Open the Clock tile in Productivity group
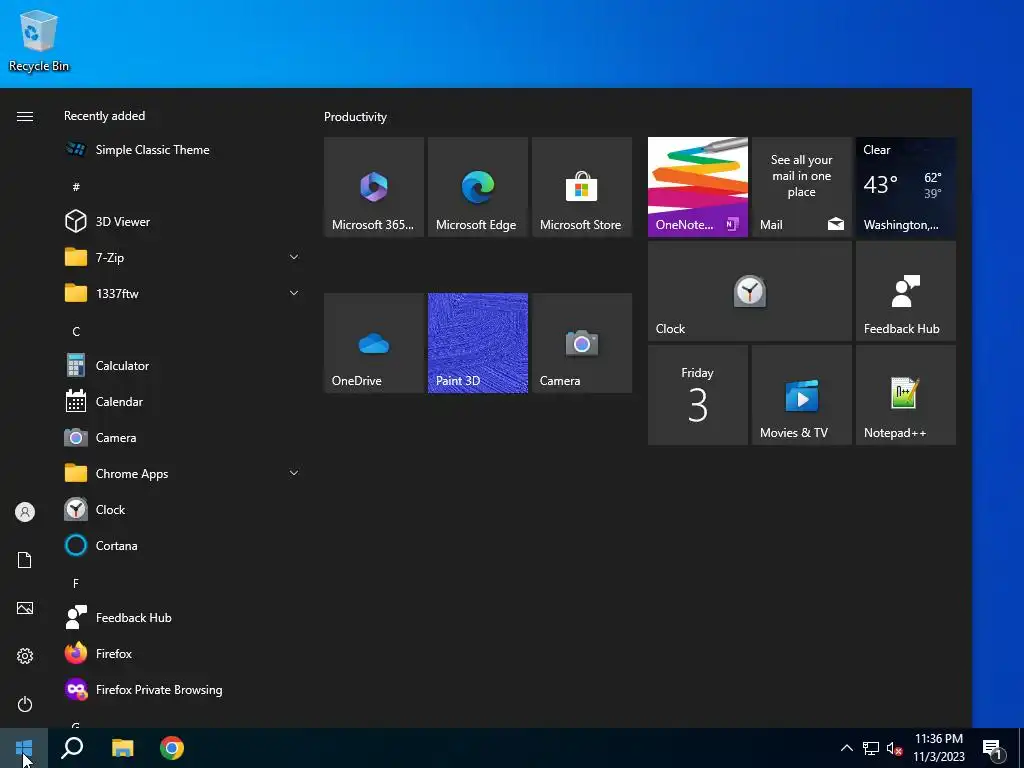The image size is (1024, 768). pyautogui.click(x=750, y=291)
